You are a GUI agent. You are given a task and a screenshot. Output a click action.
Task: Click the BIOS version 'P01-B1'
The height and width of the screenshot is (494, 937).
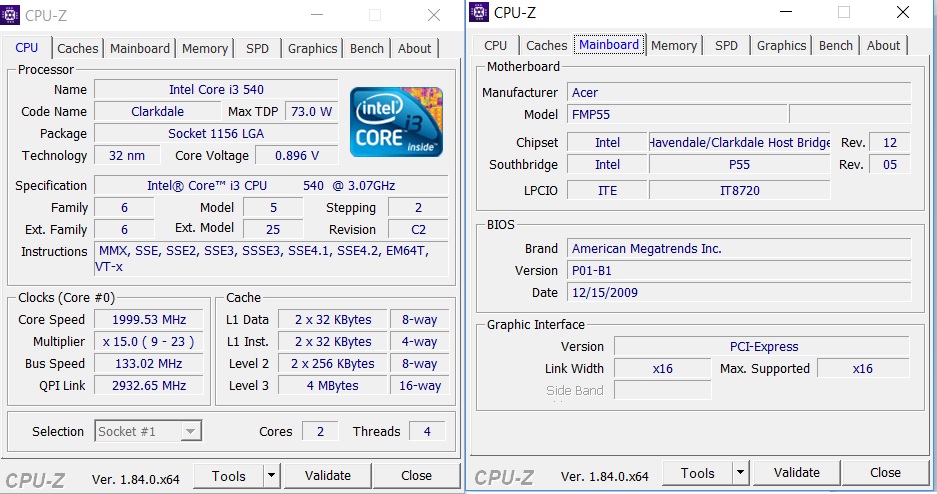(x=739, y=271)
